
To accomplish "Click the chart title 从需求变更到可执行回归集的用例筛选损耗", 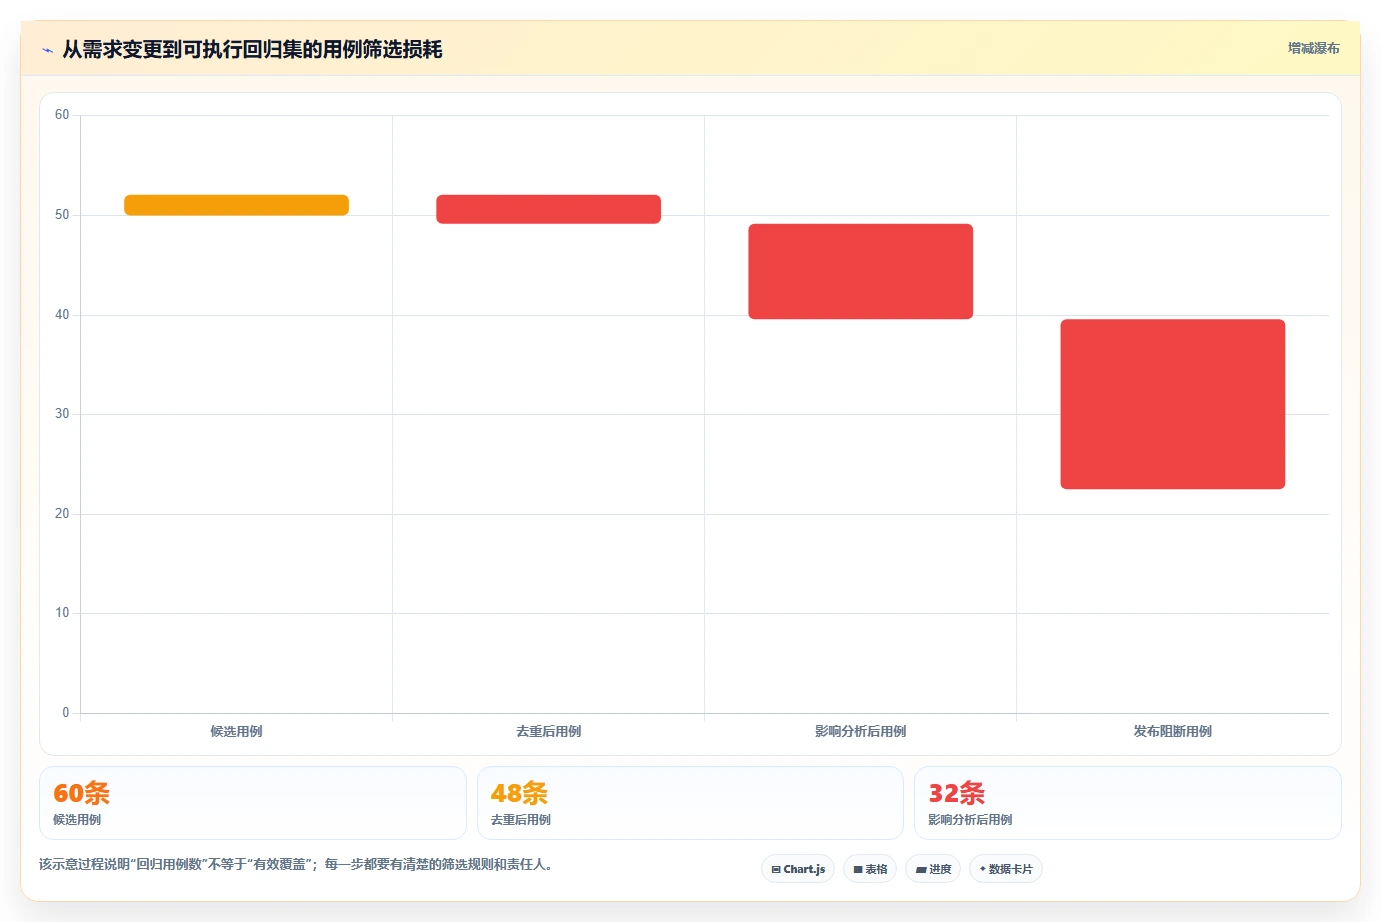I will [x=252, y=49].
